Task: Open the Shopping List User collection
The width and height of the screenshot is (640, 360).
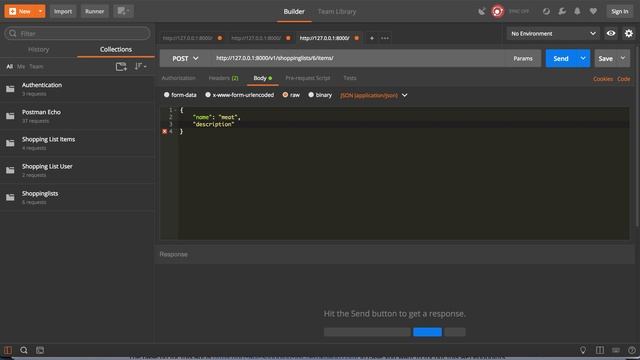Action: point(78,170)
